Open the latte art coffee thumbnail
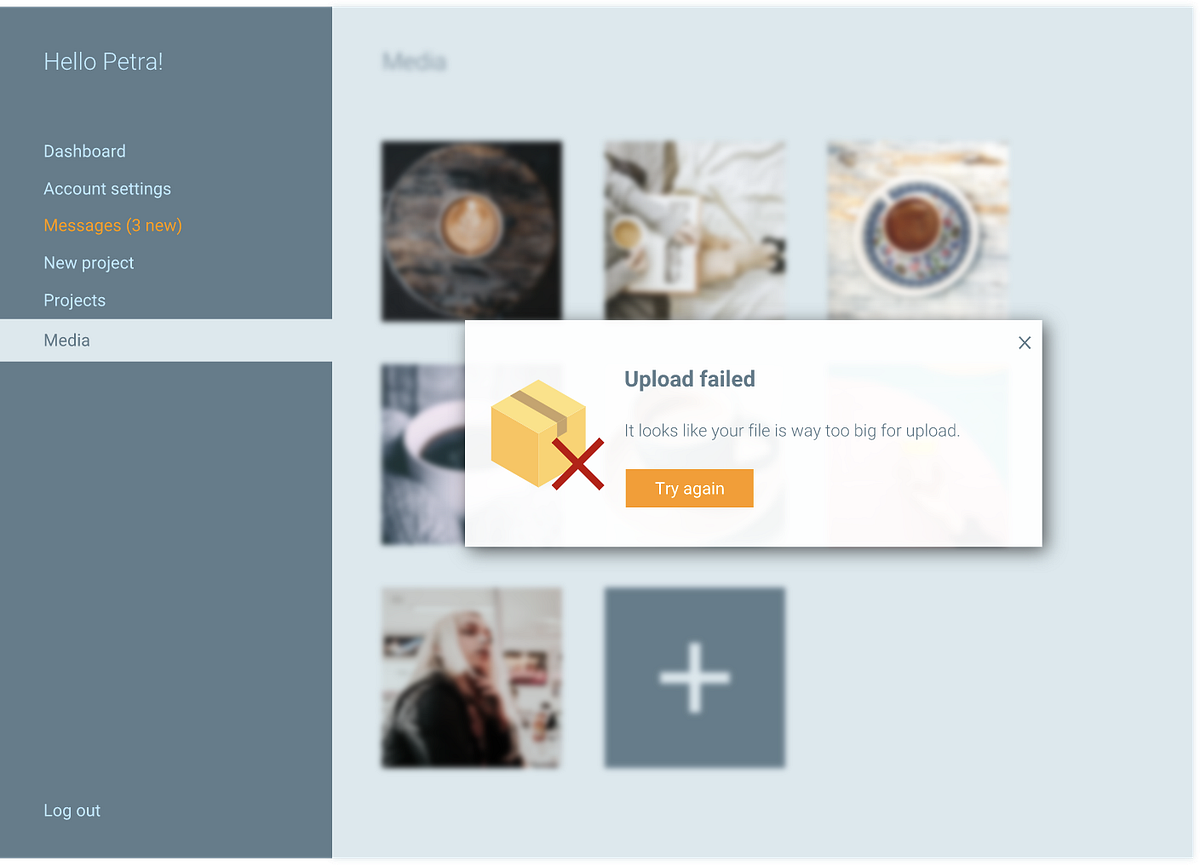 tap(471, 231)
